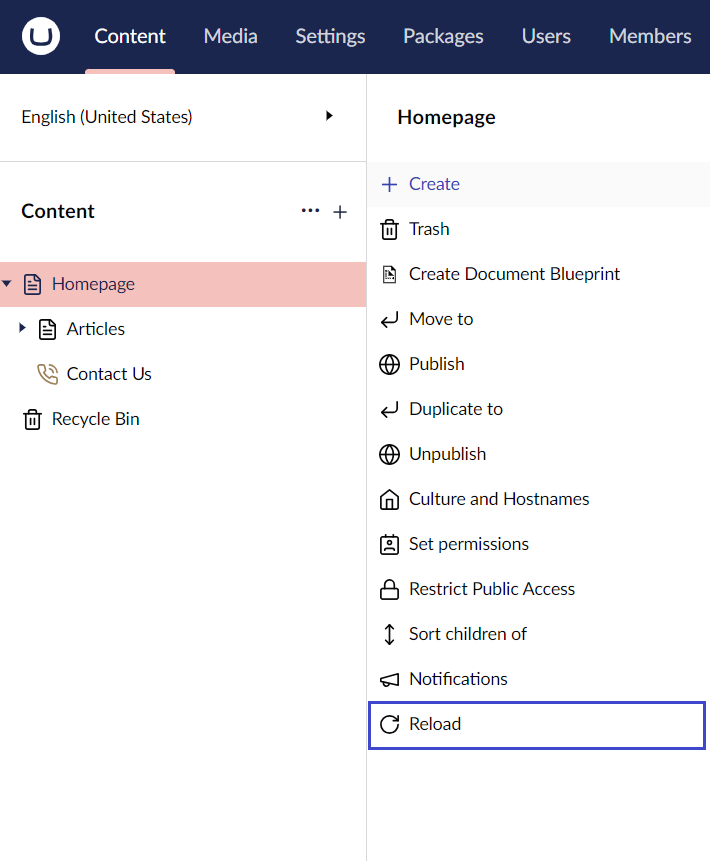Open the Content tree options ellipsis menu
Image resolution: width=710 pixels, height=861 pixels.
(310, 212)
